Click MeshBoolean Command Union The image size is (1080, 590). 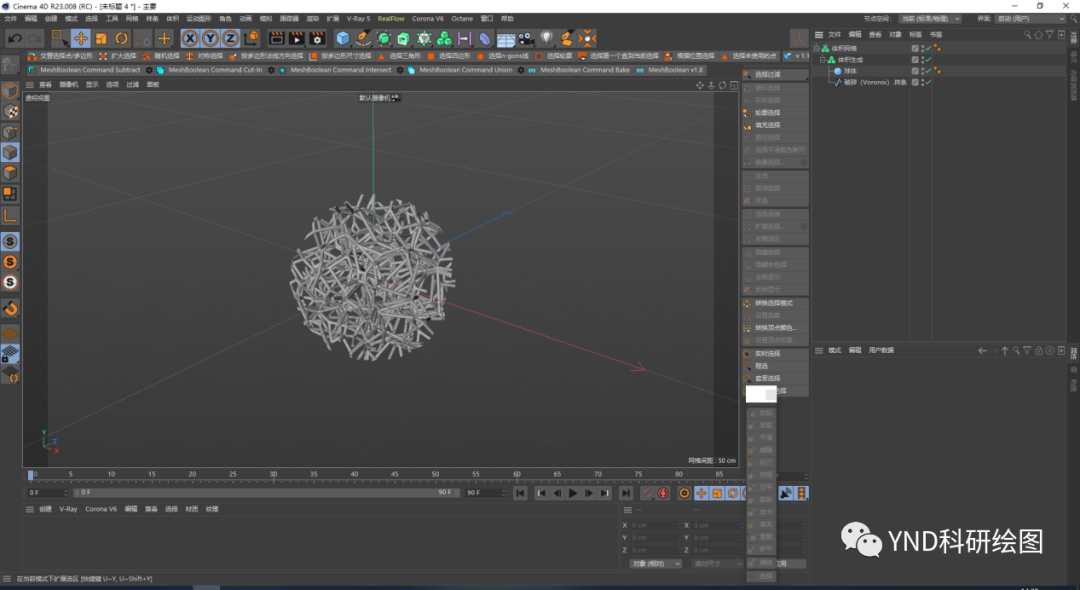pyautogui.click(x=466, y=70)
